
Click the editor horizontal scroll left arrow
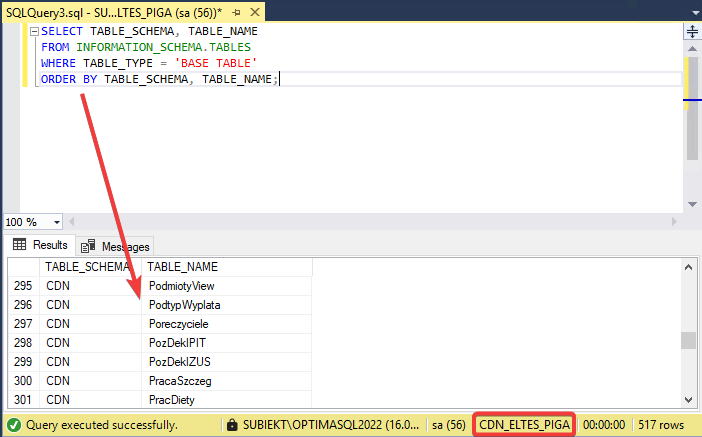pos(72,222)
